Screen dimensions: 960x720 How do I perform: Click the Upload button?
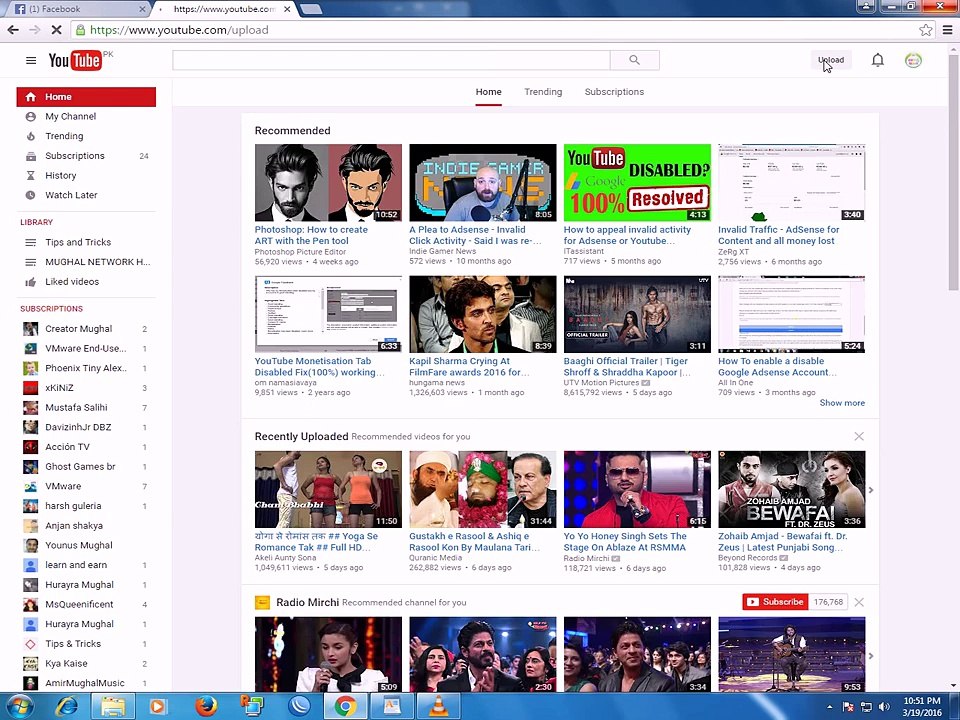831,60
